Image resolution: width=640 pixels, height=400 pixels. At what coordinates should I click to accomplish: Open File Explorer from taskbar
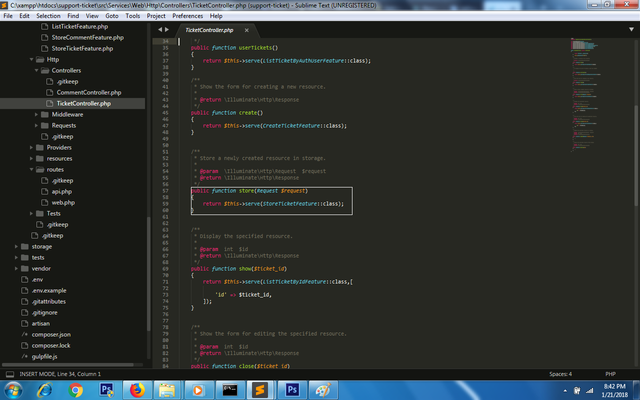tap(167, 390)
